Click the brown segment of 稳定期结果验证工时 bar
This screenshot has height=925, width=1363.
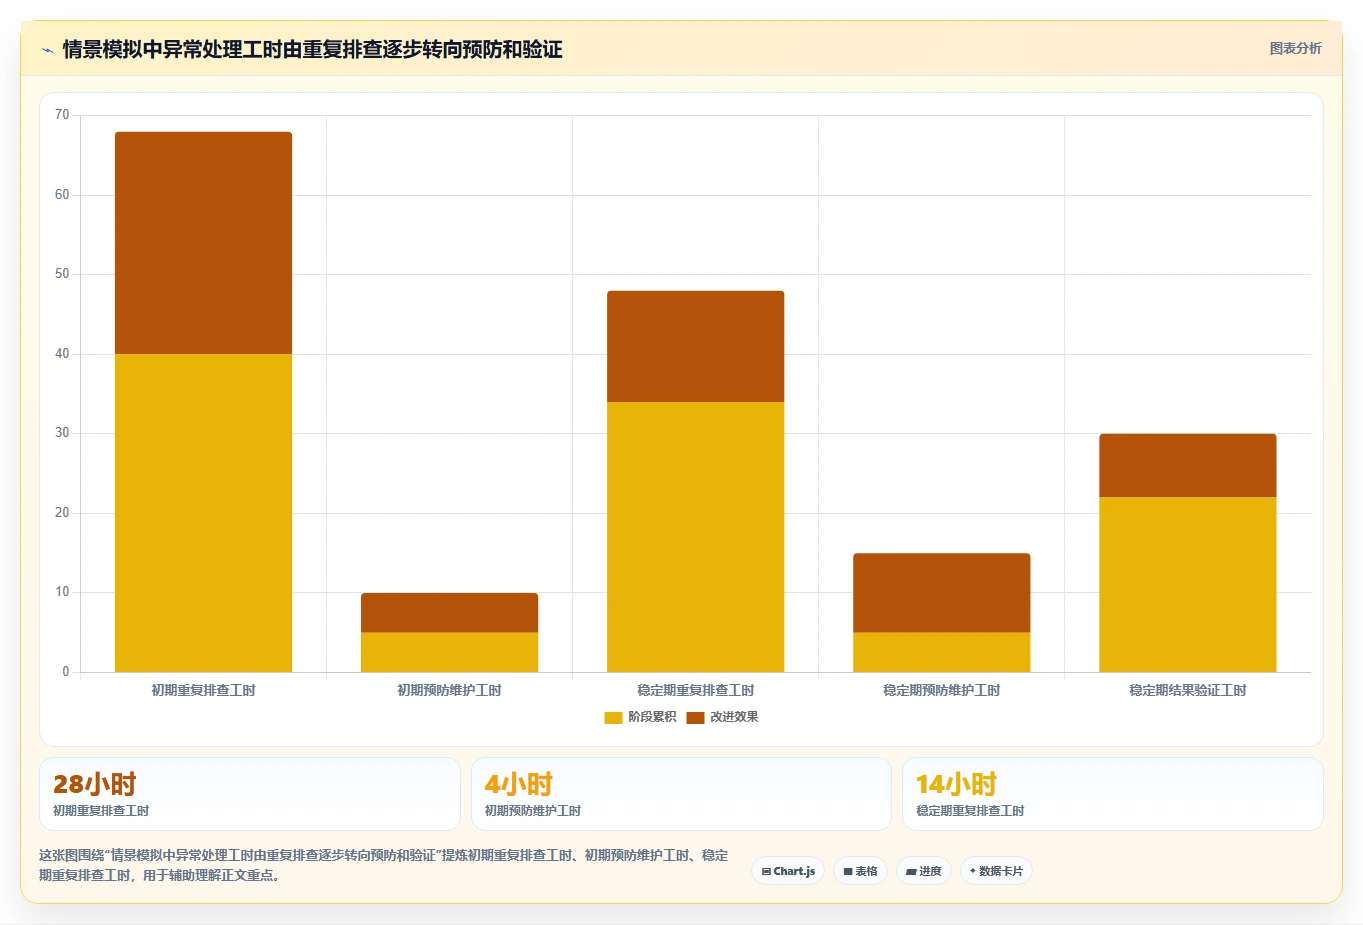pos(1187,465)
